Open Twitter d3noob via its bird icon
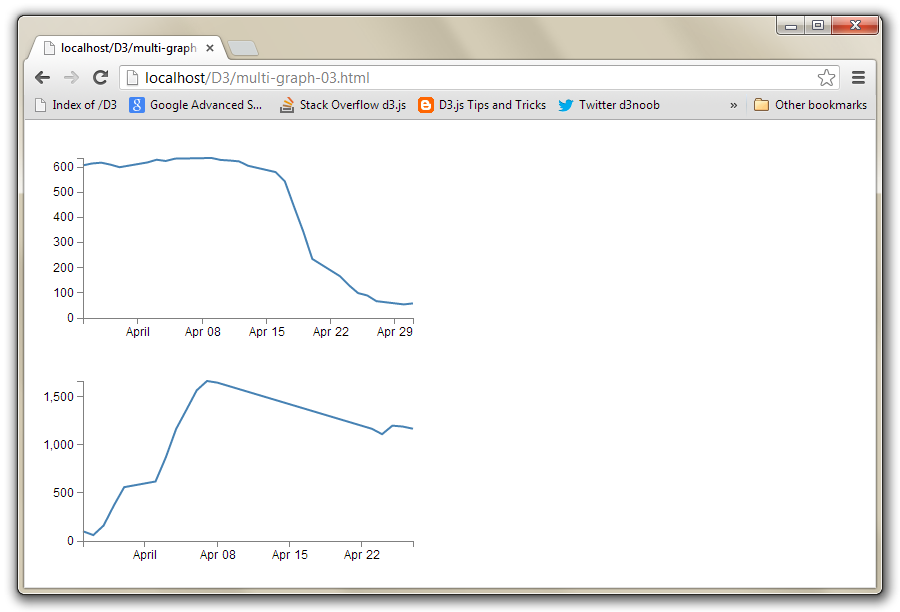900x612 pixels. [x=566, y=104]
